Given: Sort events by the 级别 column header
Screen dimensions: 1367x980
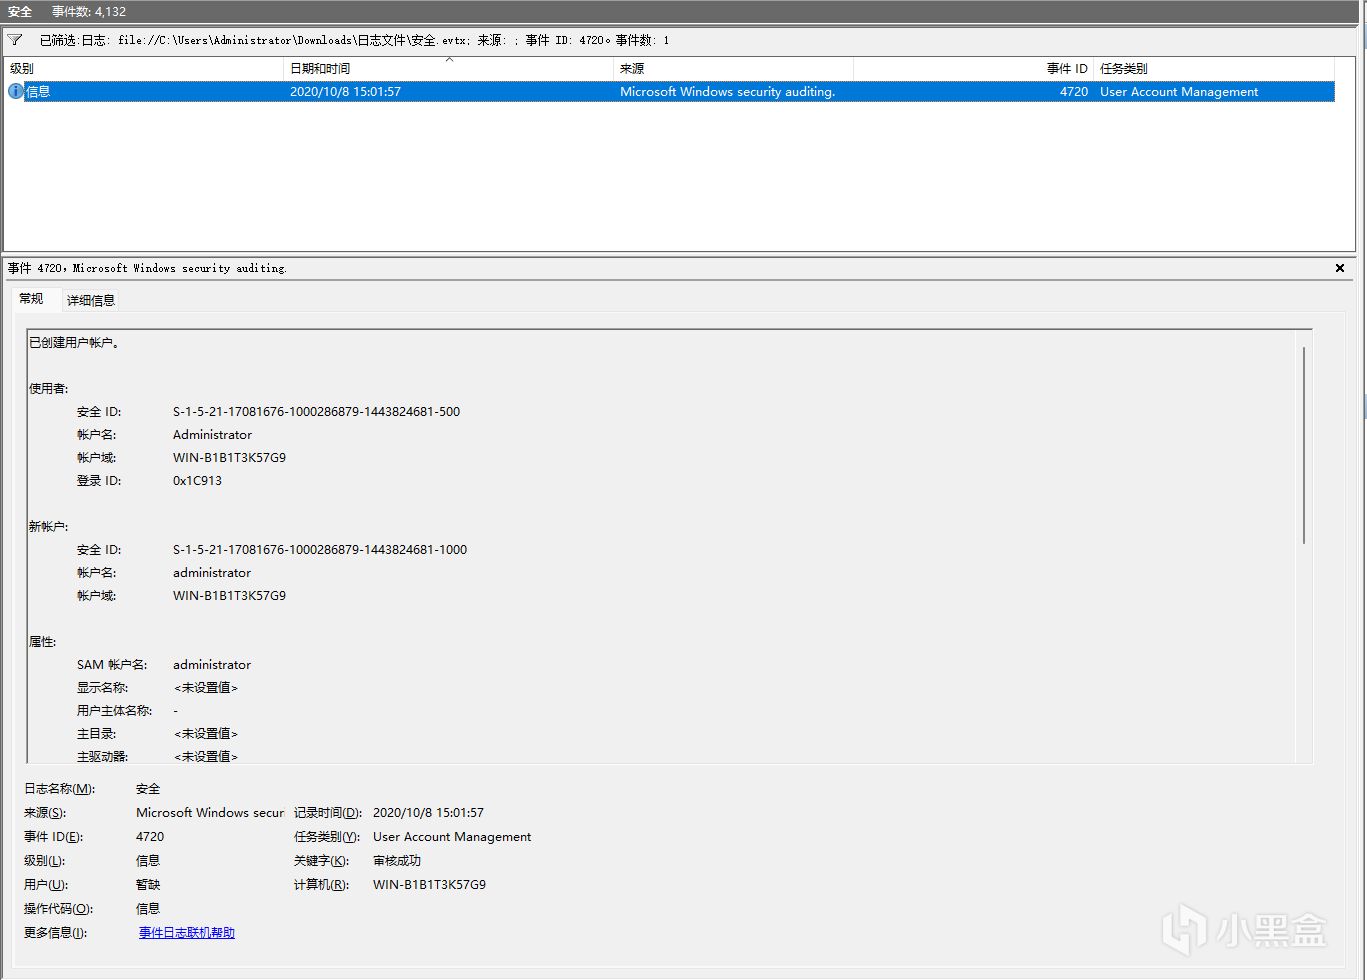Looking at the screenshot, I should tap(144, 68).
